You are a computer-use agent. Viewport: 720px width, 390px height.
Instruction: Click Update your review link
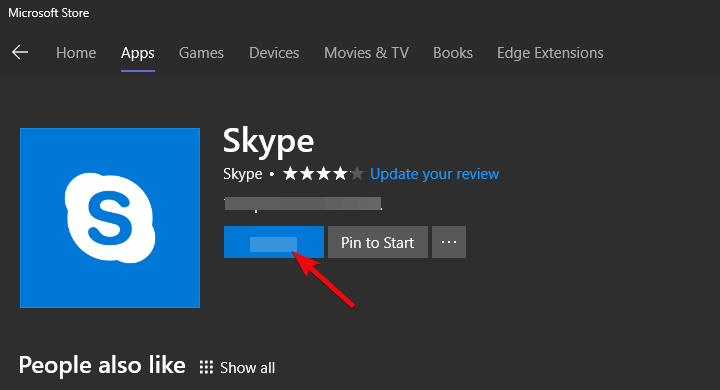point(434,174)
